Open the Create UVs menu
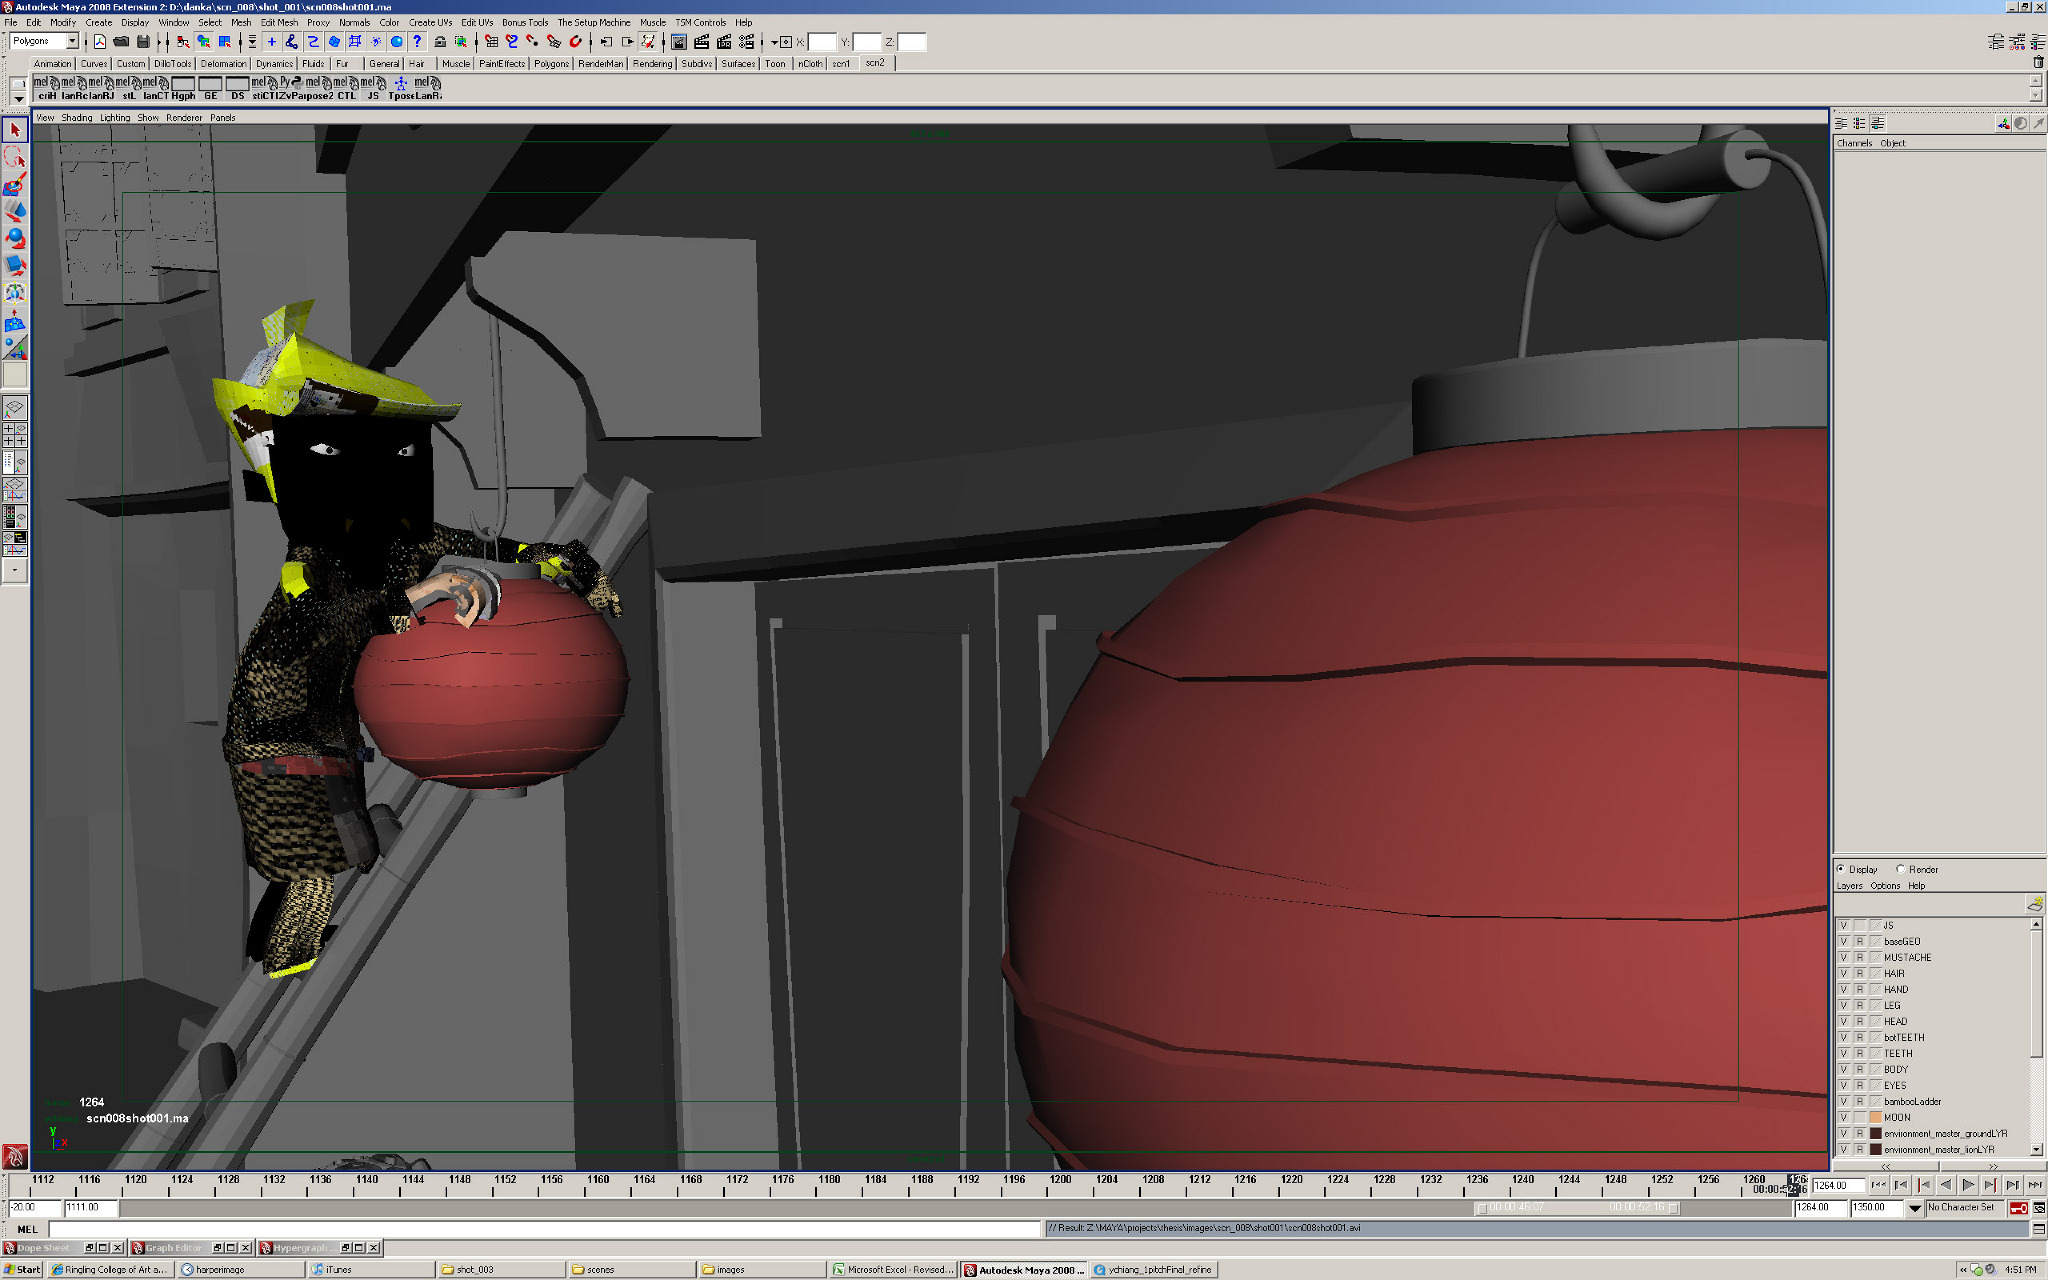 [x=431, y=22]
